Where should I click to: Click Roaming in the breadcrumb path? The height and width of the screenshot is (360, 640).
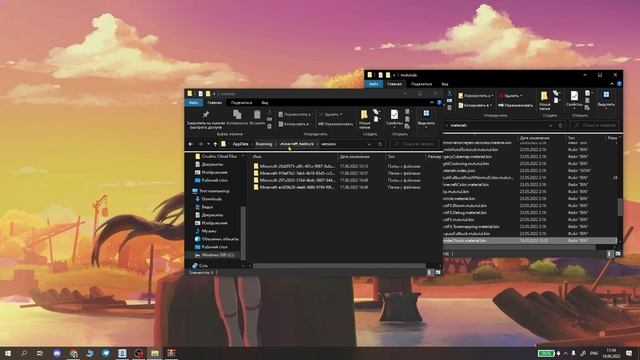[x=264, y=144]
